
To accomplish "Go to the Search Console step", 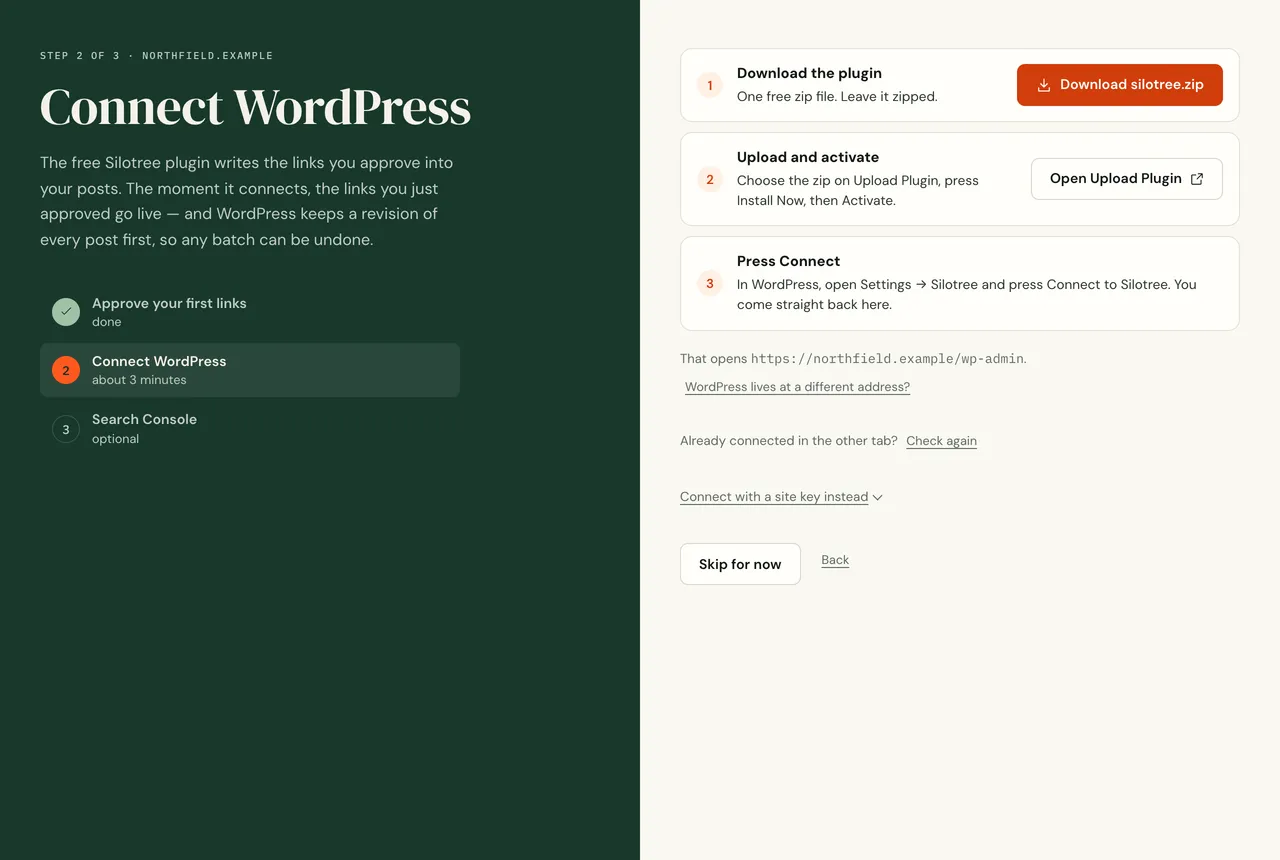I will [250, 429].
